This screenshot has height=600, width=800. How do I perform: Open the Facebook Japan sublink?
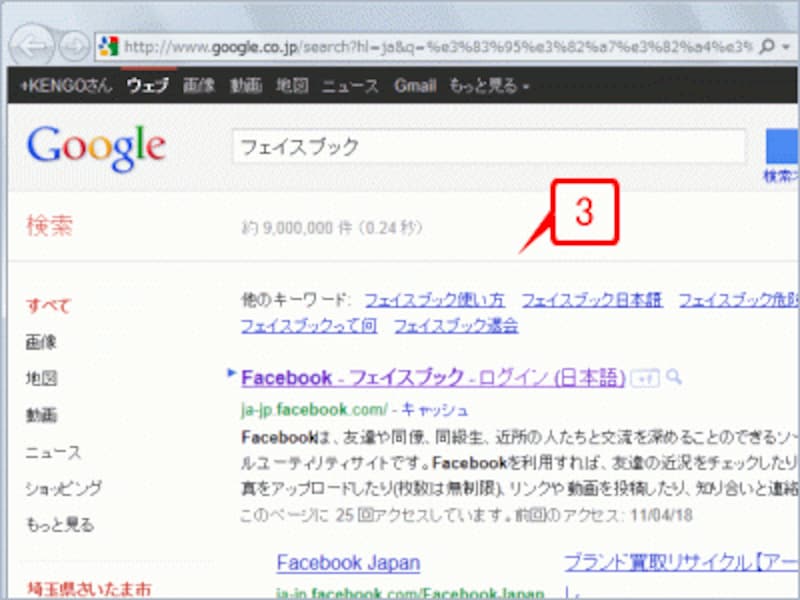coord(348,563)
